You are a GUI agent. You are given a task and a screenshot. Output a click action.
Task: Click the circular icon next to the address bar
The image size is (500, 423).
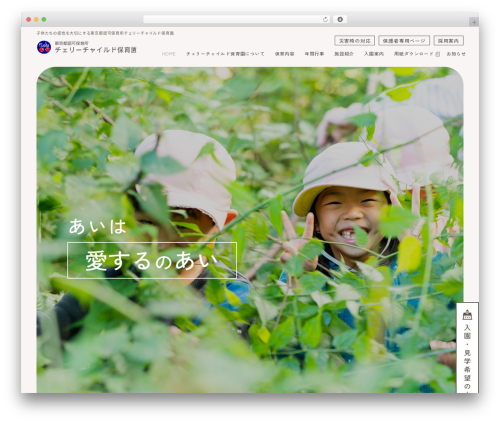click(340, 20)
